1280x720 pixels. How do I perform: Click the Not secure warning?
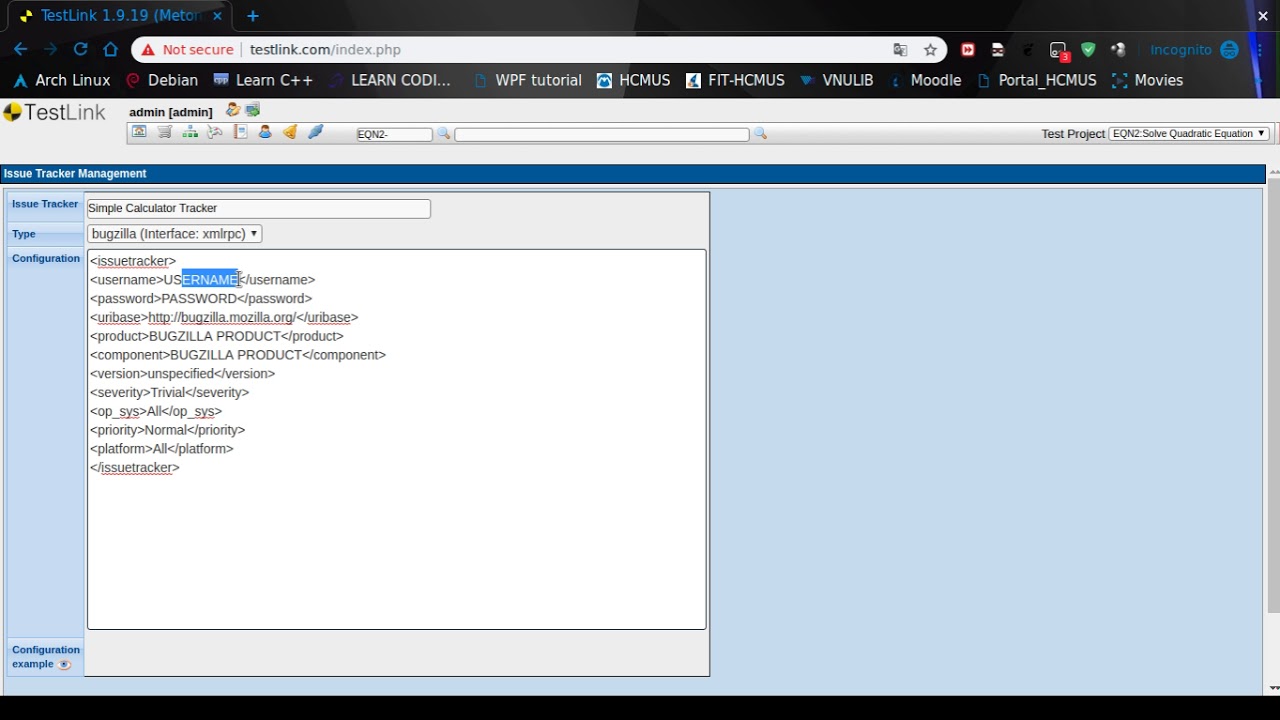(188, 50)
